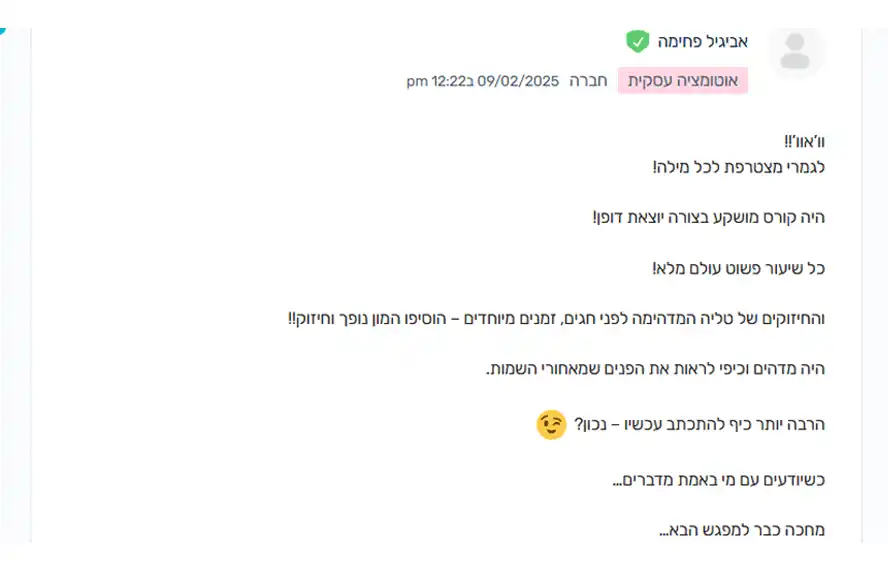
Task: Select the sentence היה מדהים וכיפי לראות
Action: 655,369
